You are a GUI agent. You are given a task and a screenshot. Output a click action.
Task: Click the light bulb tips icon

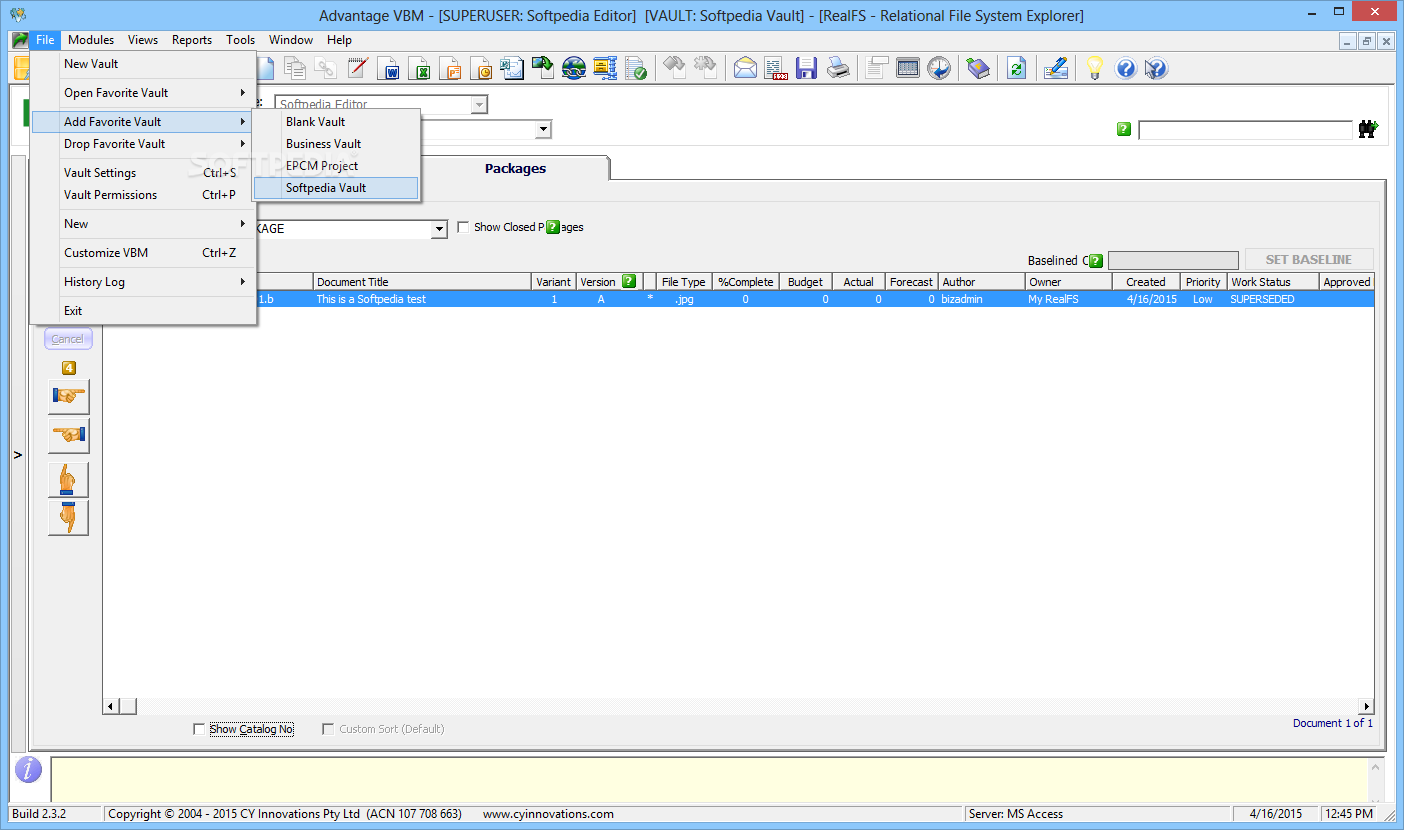click(1095, 69)
